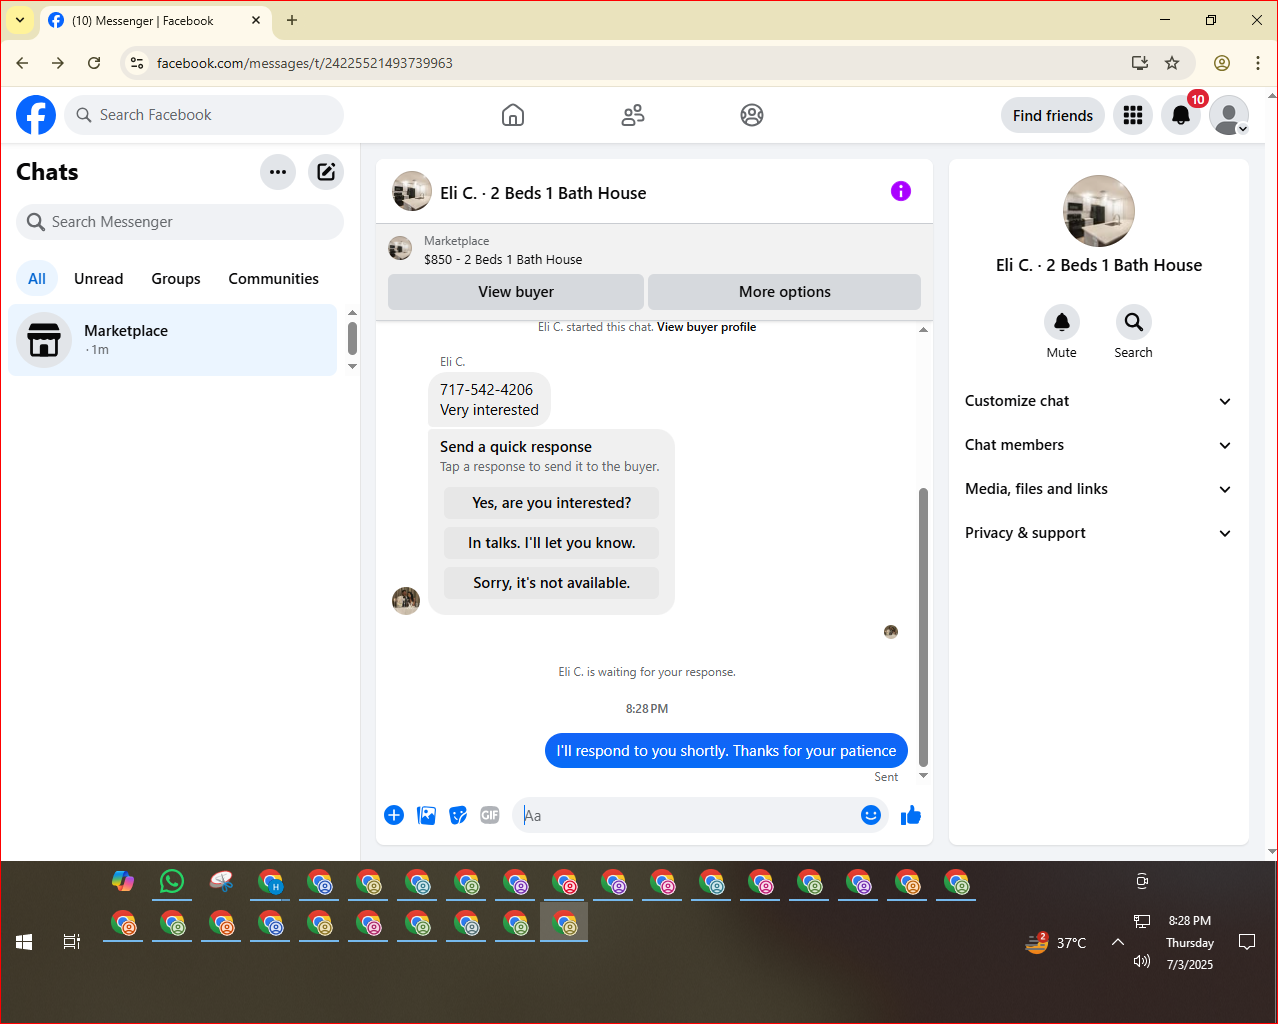
Task: Search in conversation using magnifier icon
Action: 1133,322
